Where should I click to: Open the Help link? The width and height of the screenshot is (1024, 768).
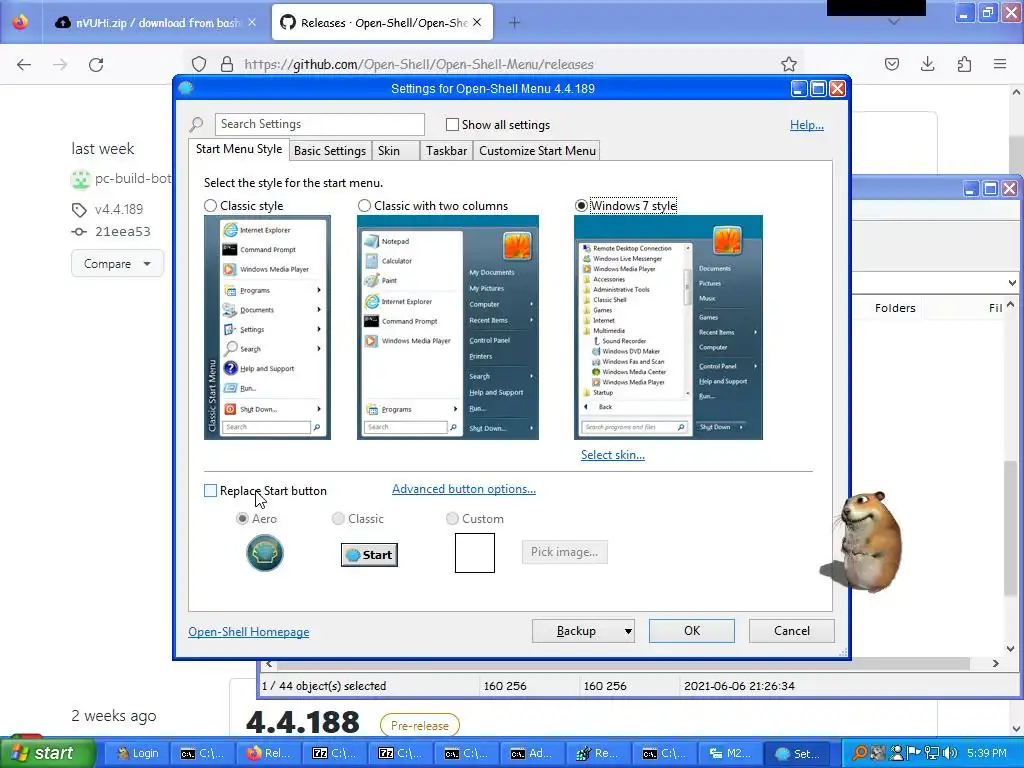point(807,125)
